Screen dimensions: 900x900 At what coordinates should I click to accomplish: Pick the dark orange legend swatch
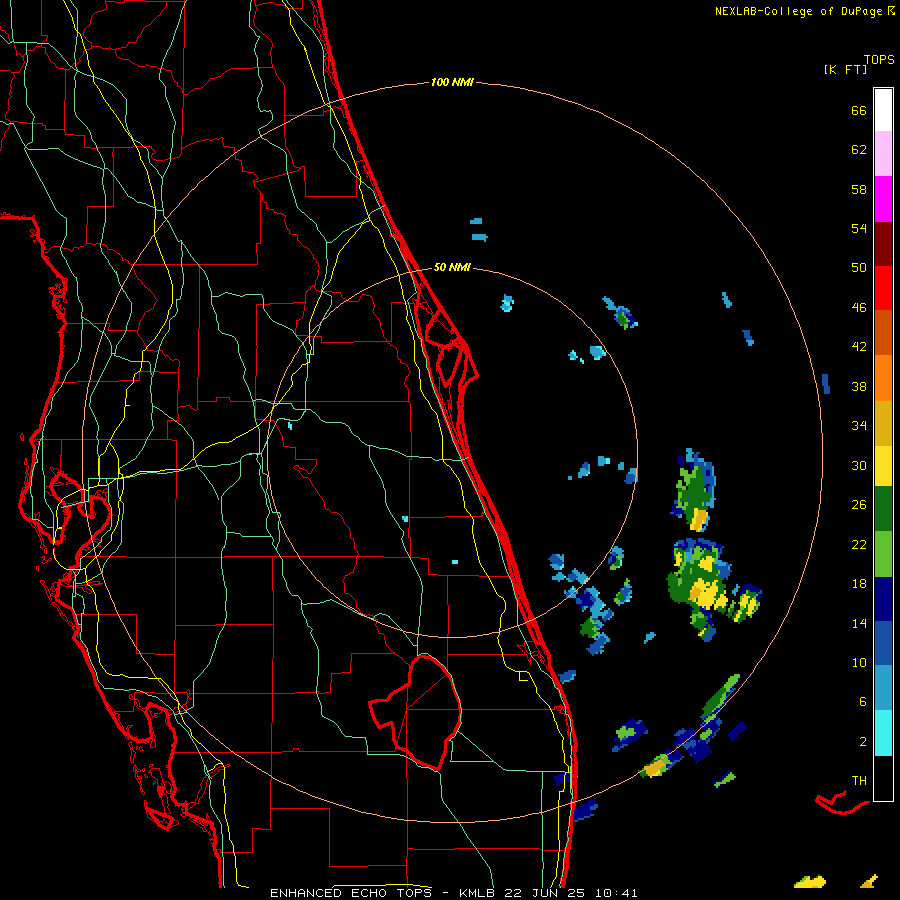point(883,333)
